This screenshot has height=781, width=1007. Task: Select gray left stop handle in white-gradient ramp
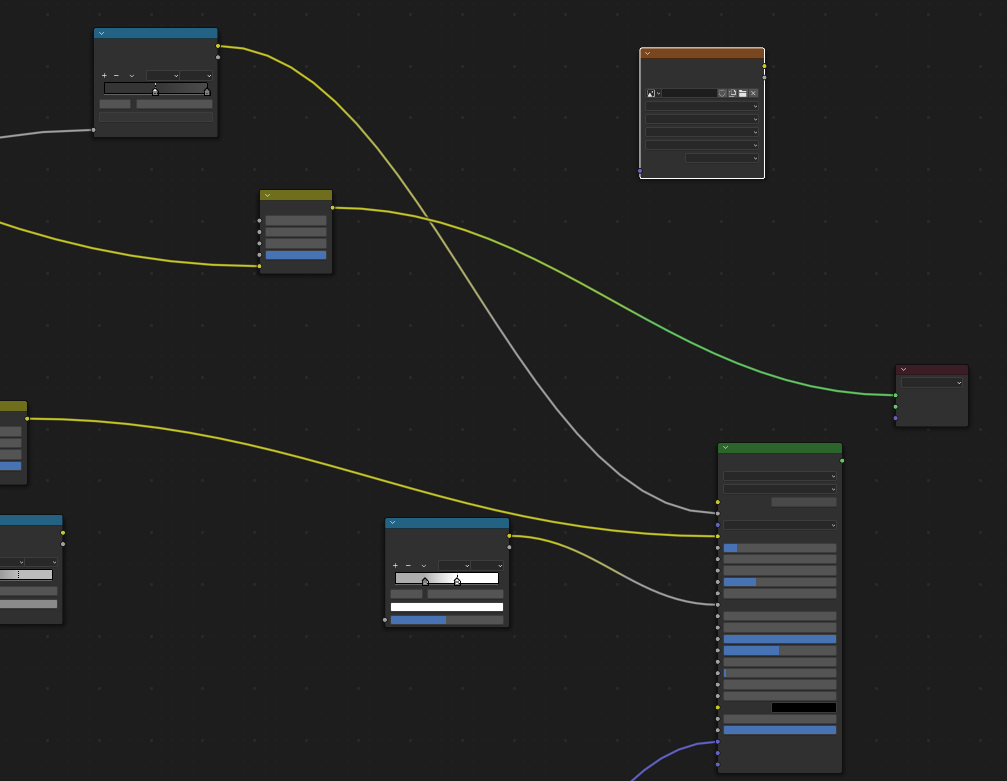click(425, 582)
